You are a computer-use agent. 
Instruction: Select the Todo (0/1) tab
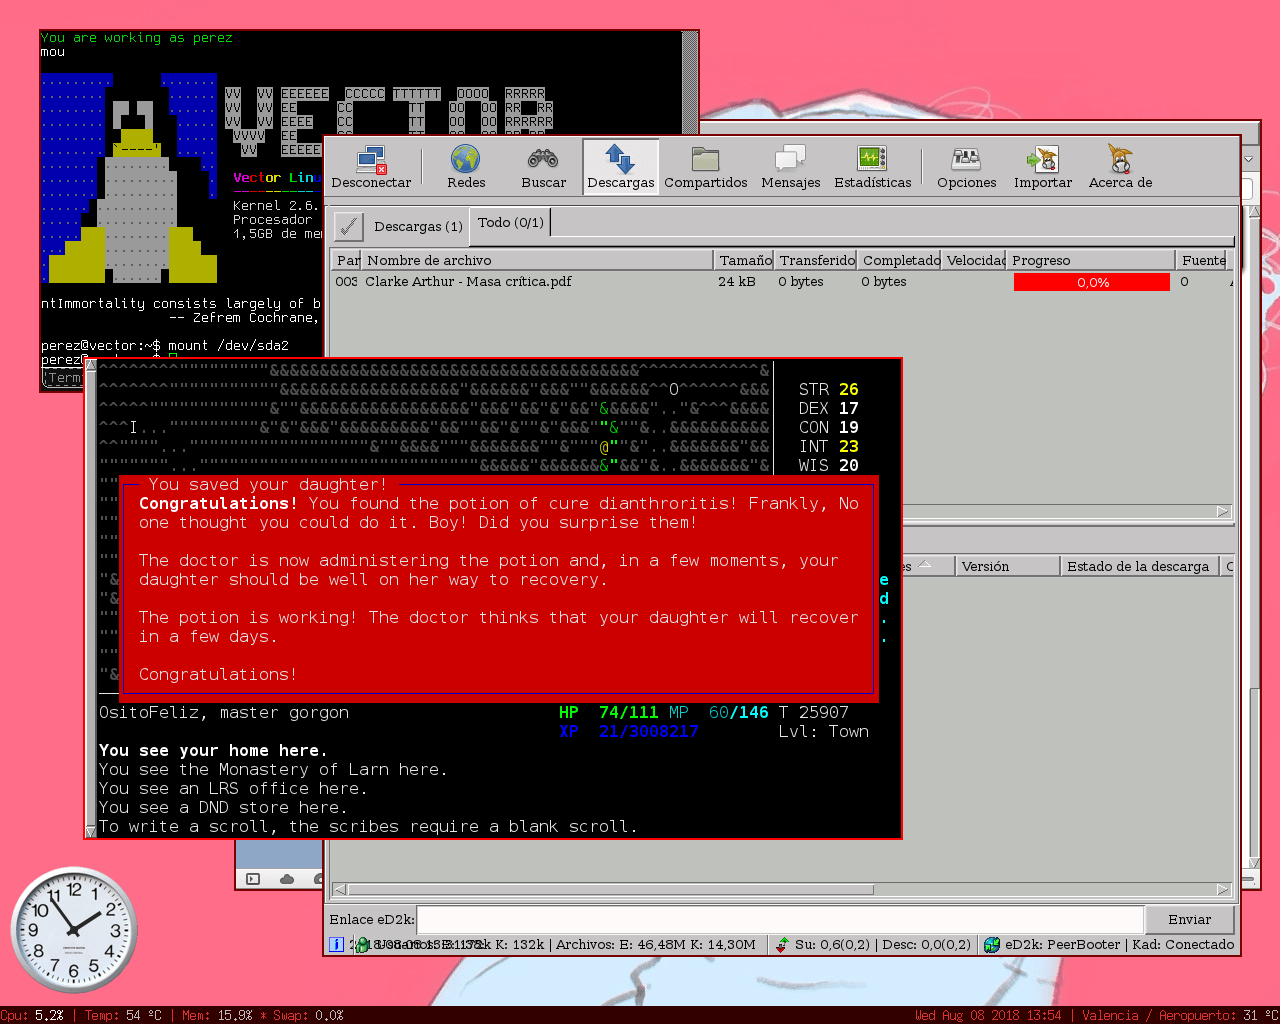click(511, 223)
